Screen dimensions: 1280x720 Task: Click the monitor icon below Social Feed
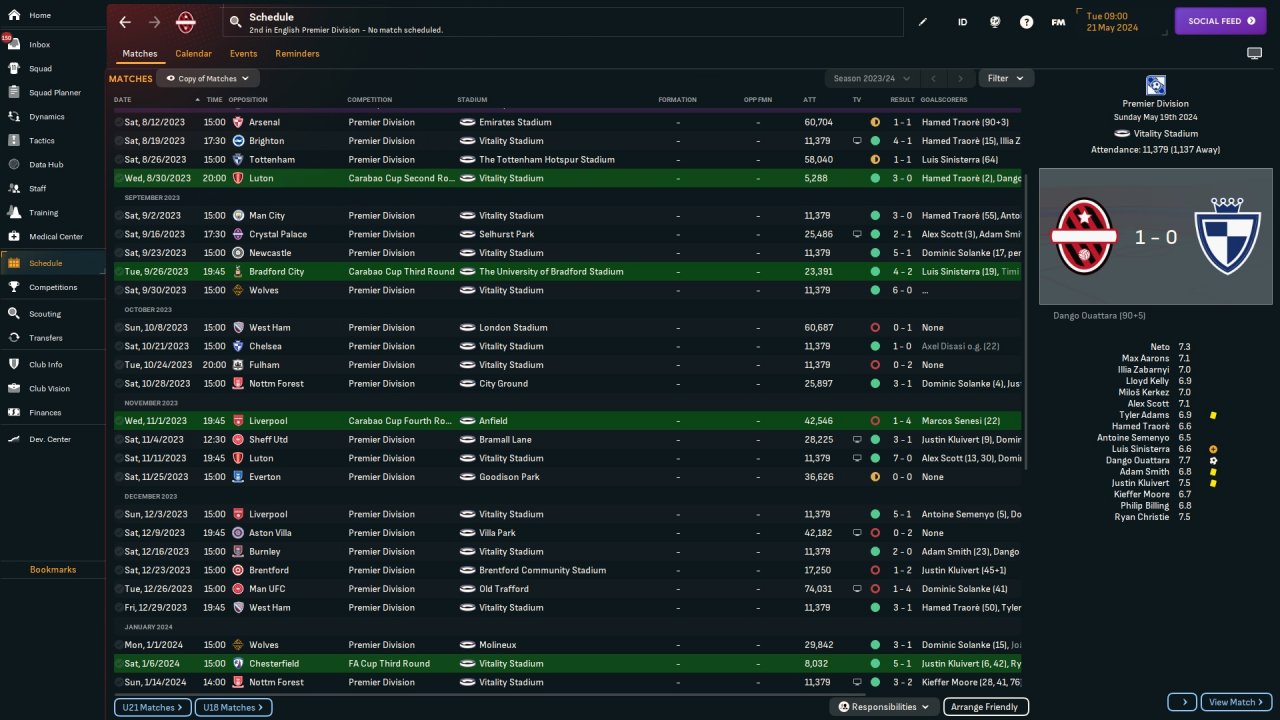[x=1254, y=53]
